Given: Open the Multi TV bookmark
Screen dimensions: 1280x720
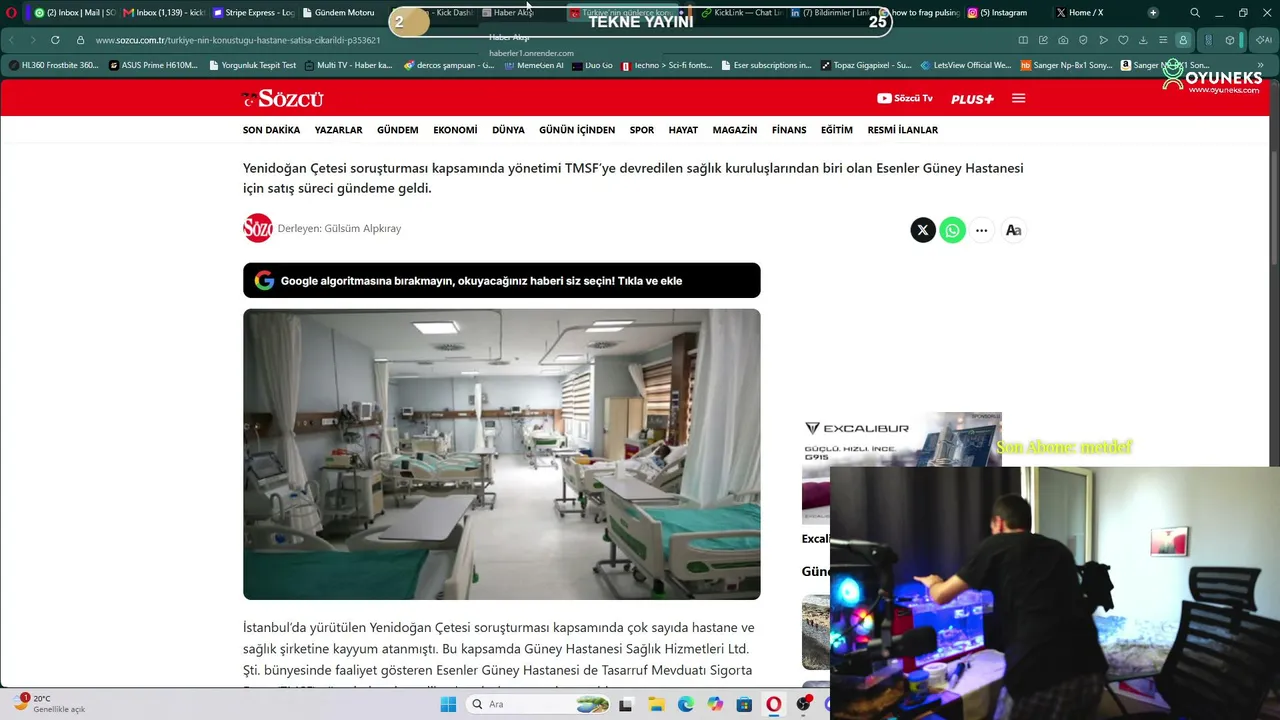Looking at the screenshot, I should click(348, 65).
